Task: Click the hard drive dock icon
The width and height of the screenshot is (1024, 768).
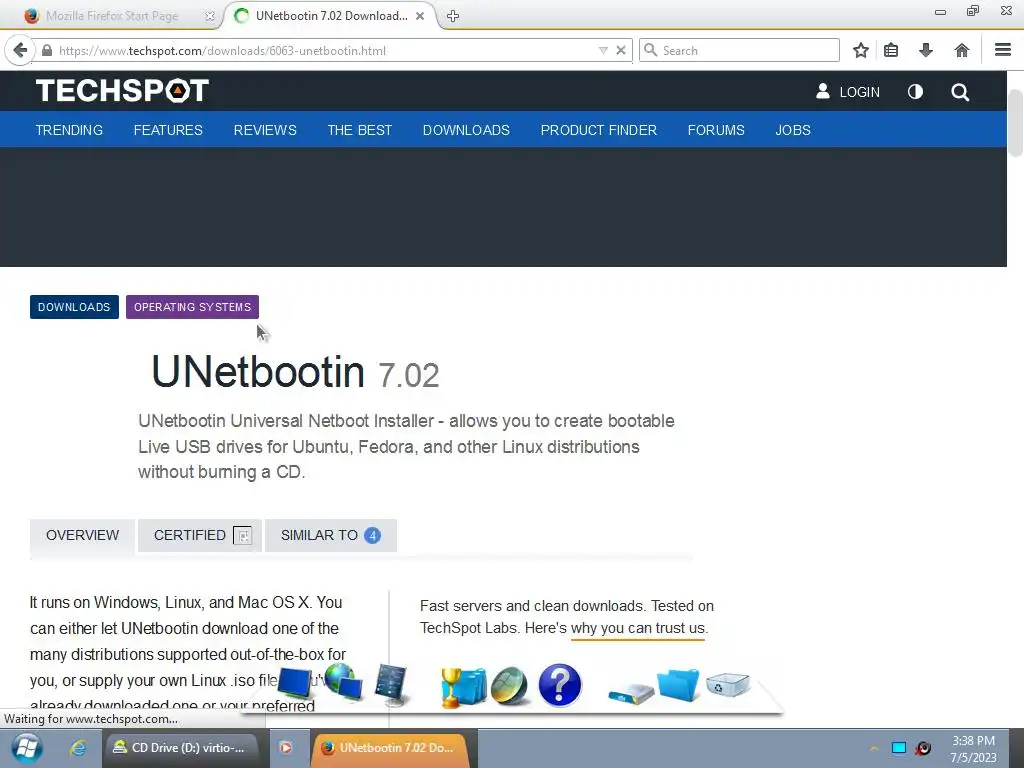Action: (631, 692)
